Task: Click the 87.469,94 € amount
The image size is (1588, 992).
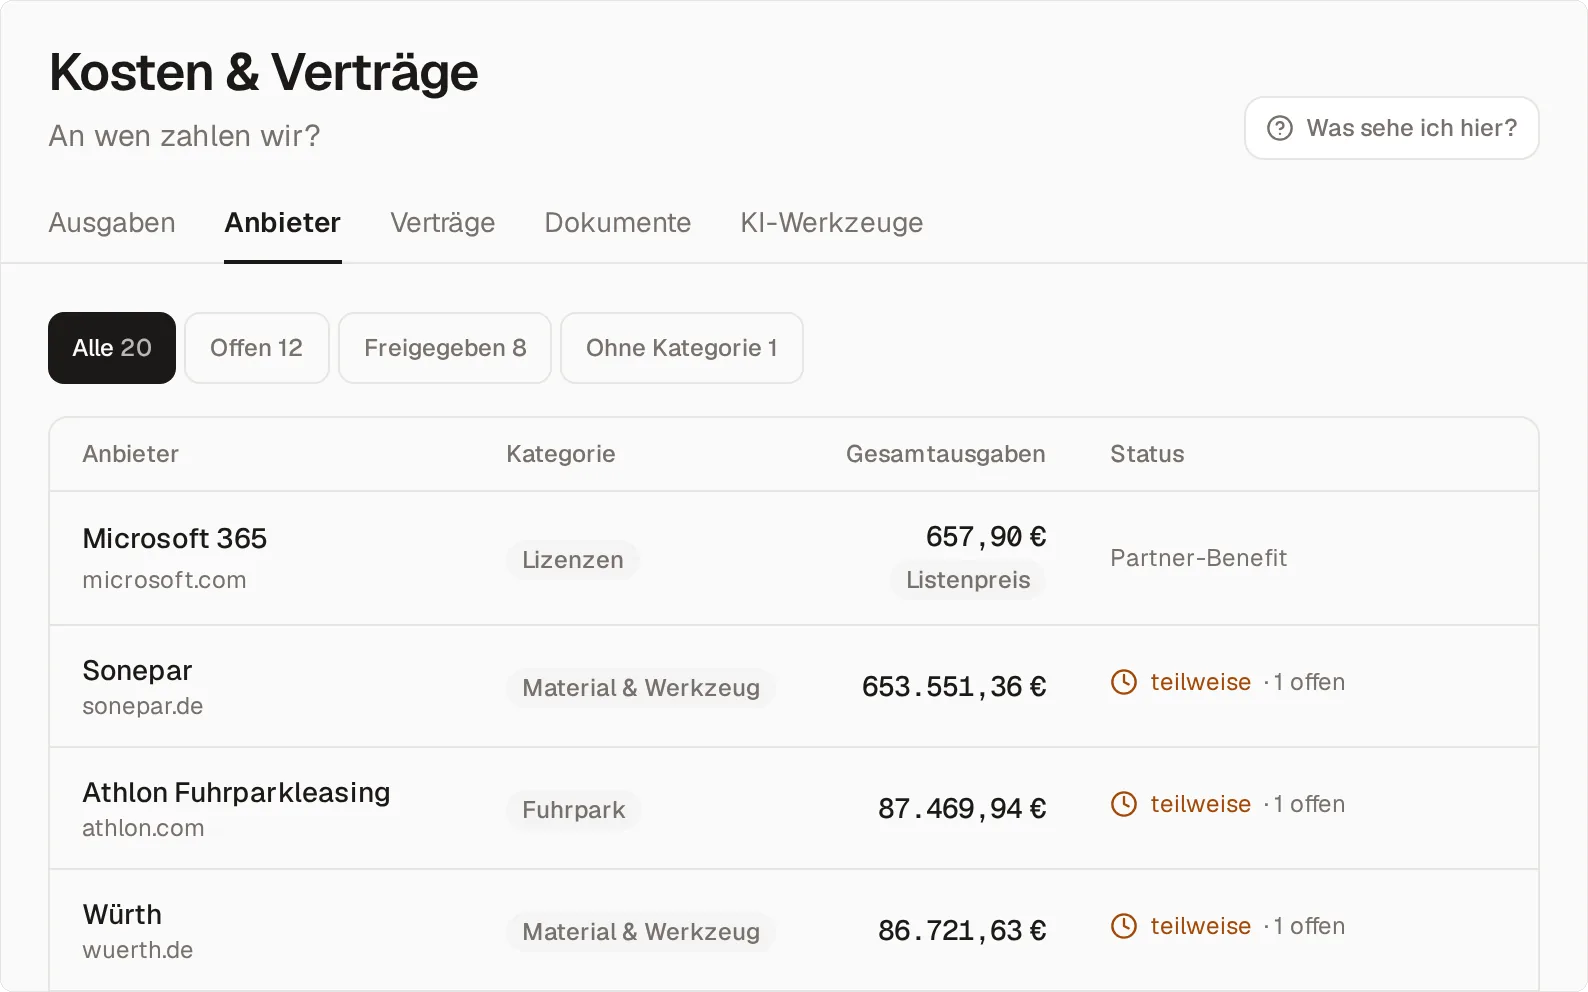Action: click(x=962, y=809)
